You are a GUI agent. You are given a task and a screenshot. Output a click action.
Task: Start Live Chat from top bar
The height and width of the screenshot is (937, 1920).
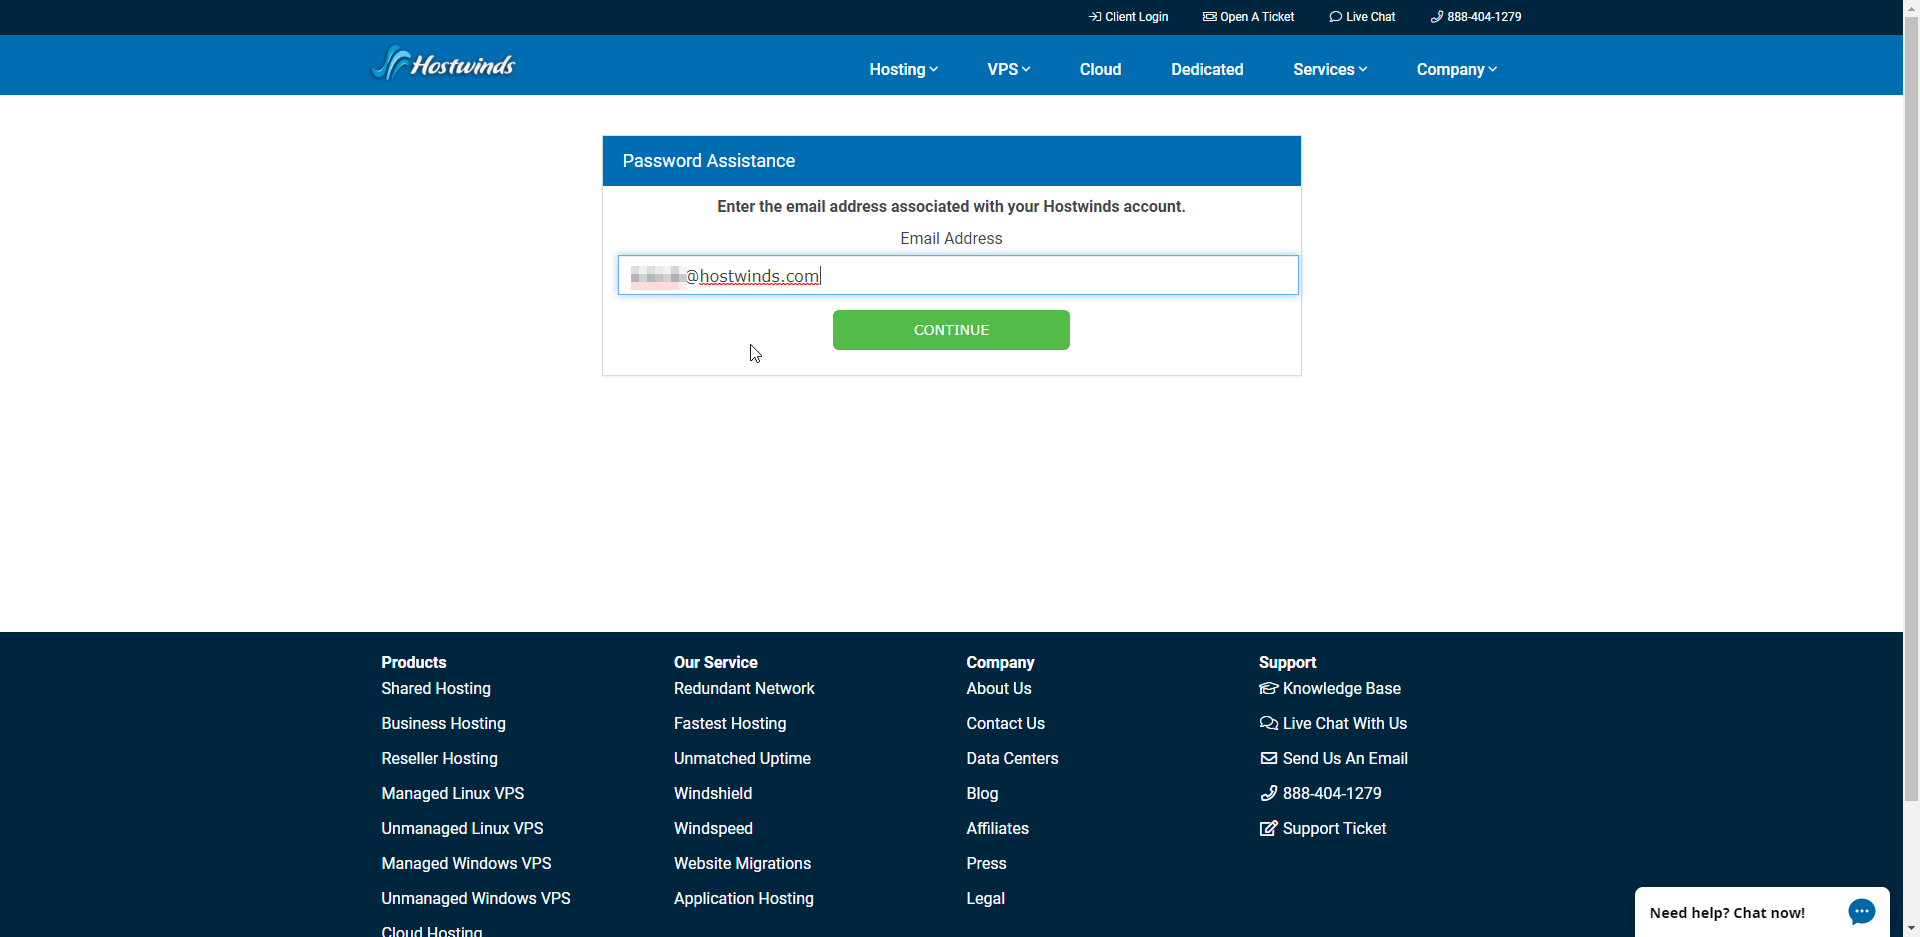pos(1362,17)
